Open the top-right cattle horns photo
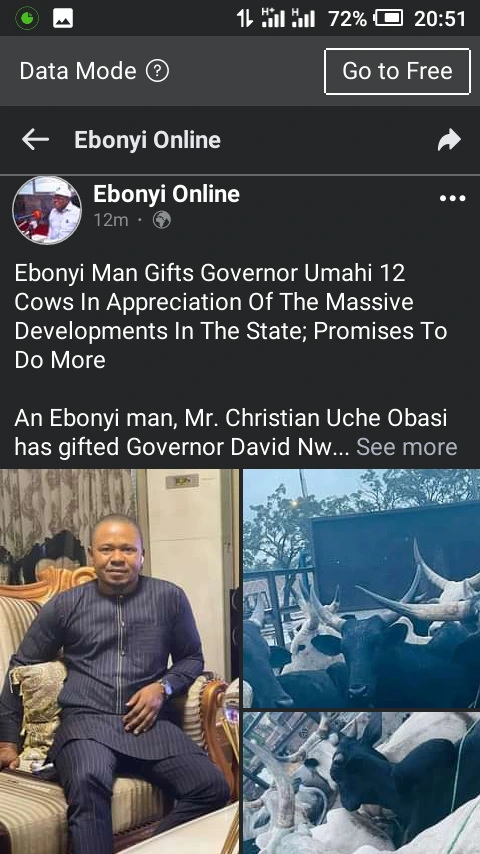480x854 pixels. tap(362, 588)
